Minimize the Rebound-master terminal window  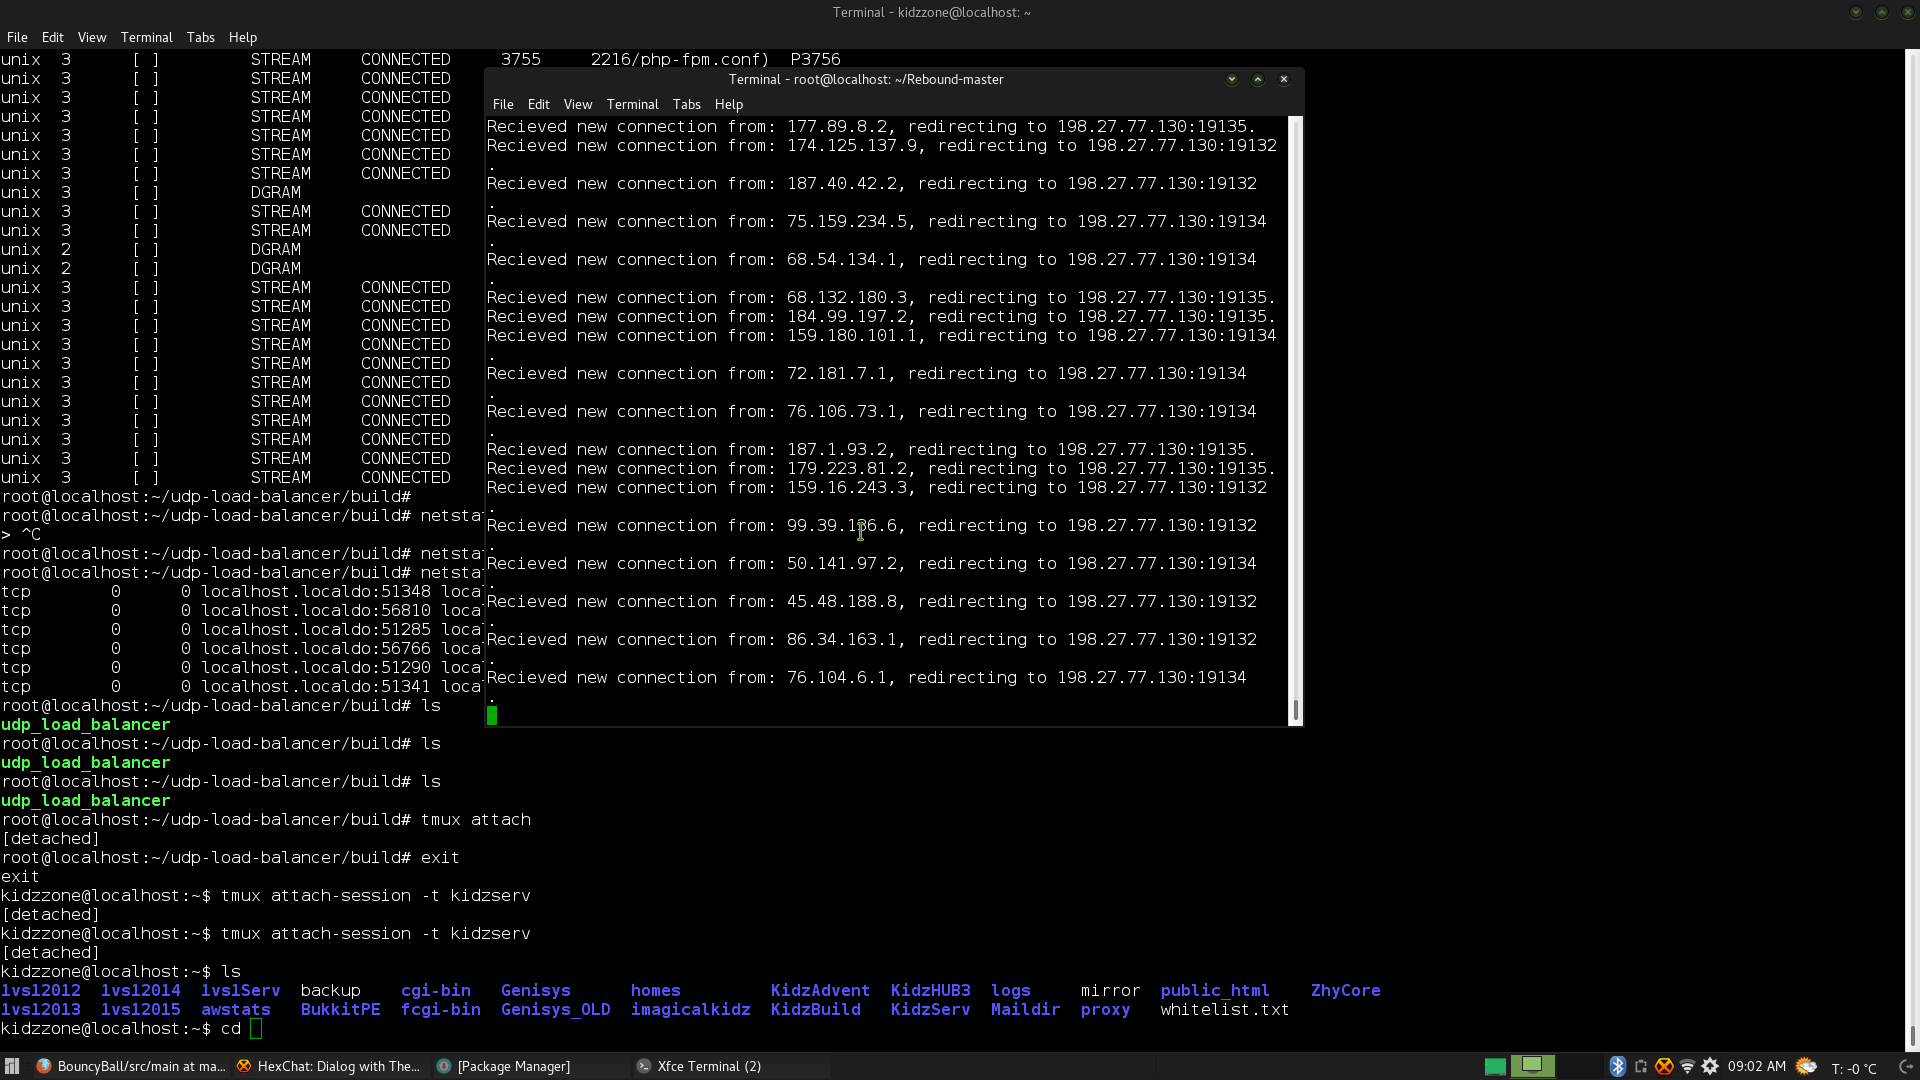tap(1232, 79)
